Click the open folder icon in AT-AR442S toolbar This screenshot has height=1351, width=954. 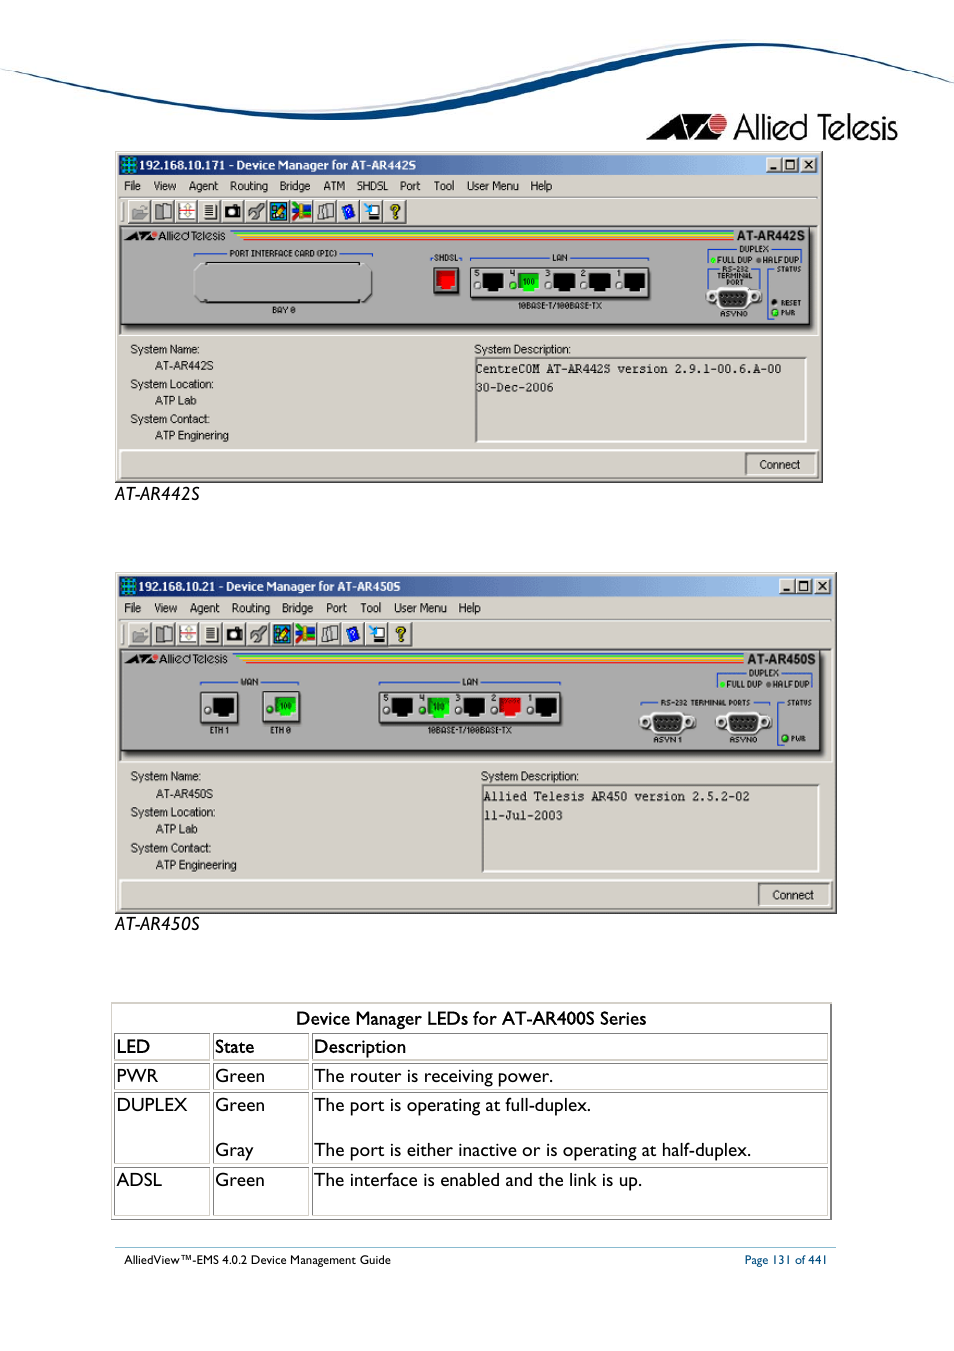coord(140,212)
